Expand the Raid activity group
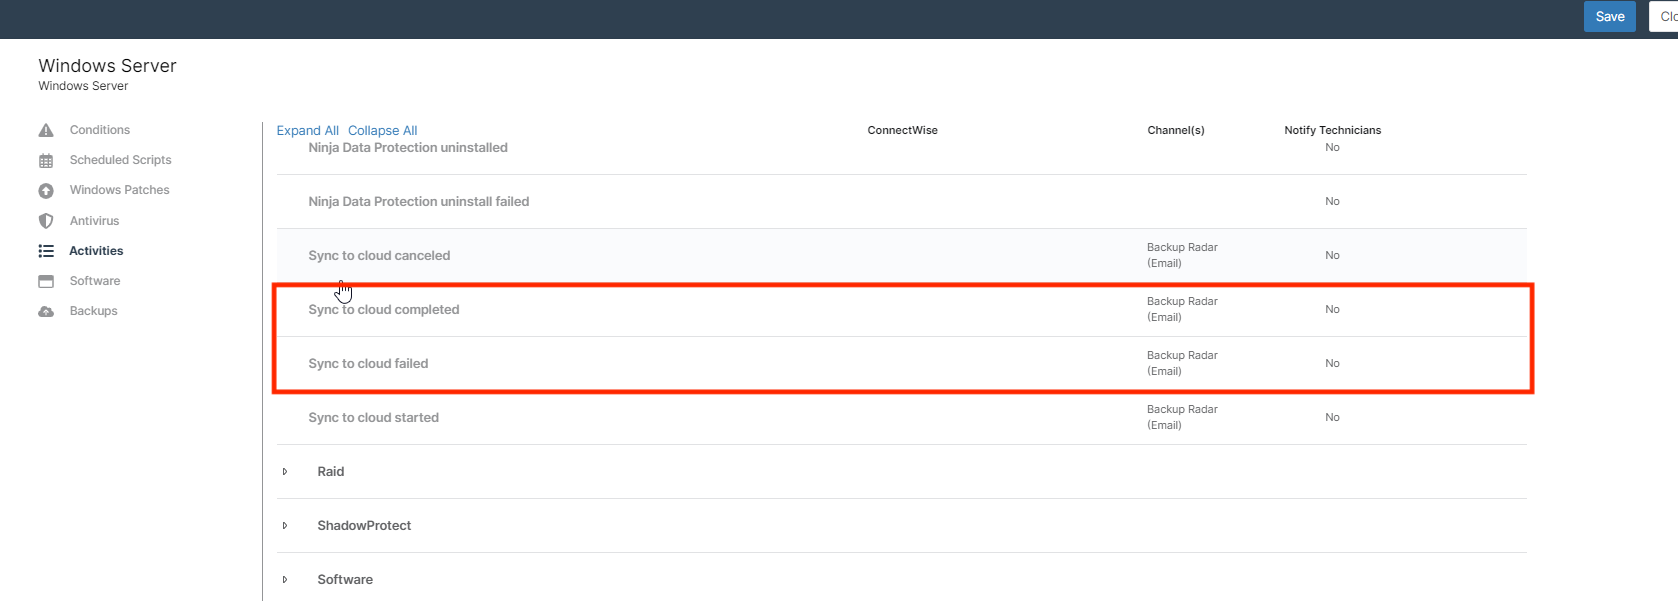The image size is (1678, 601). click(285, 472)
